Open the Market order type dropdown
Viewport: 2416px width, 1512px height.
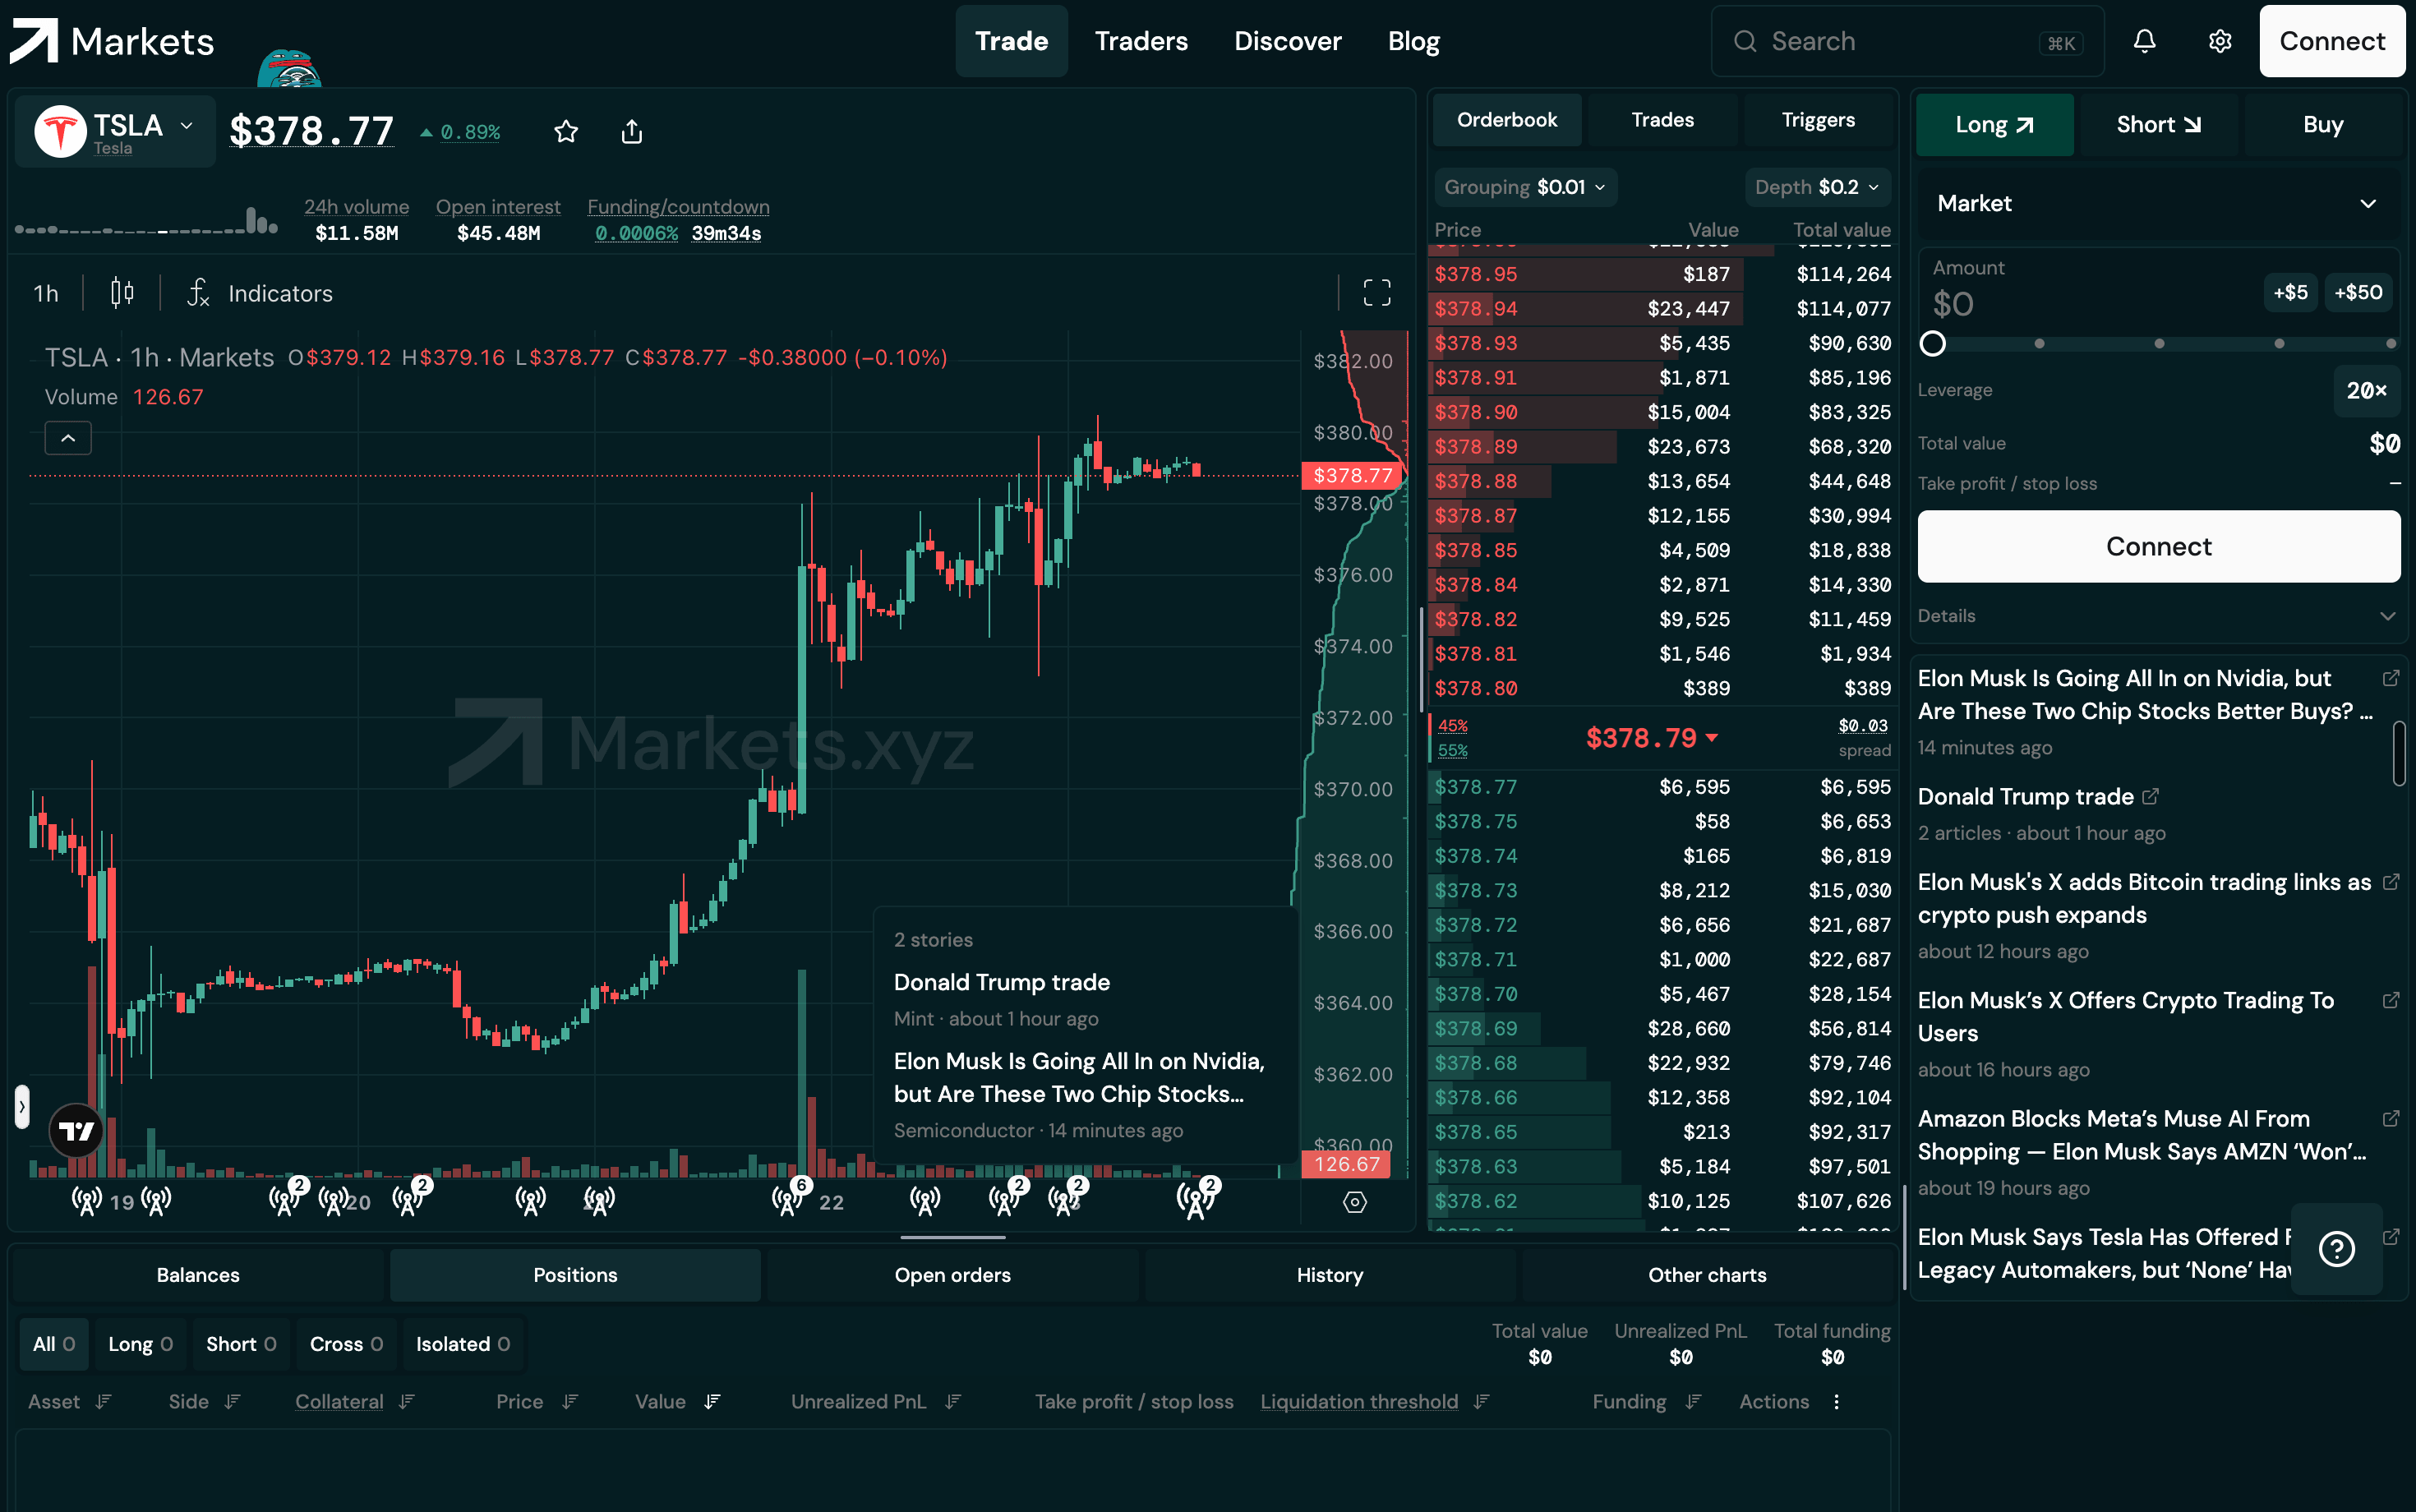pyautogui.click(x=2158, y=203)
